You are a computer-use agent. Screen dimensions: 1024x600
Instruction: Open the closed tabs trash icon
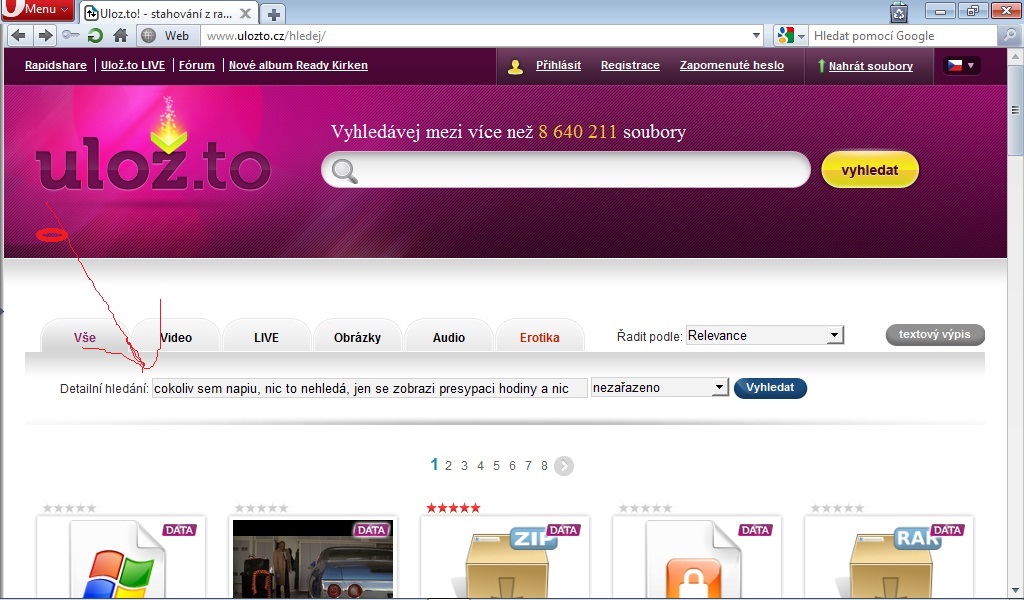[x=899, y=12]
